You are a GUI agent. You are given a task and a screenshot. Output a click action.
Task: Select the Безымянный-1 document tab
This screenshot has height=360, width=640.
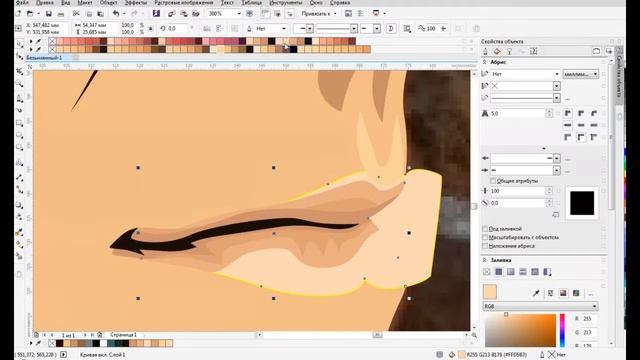click(x=44, y=58)
